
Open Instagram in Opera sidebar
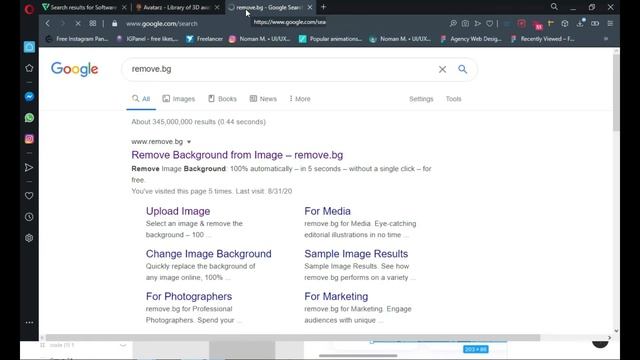(29, 139)
